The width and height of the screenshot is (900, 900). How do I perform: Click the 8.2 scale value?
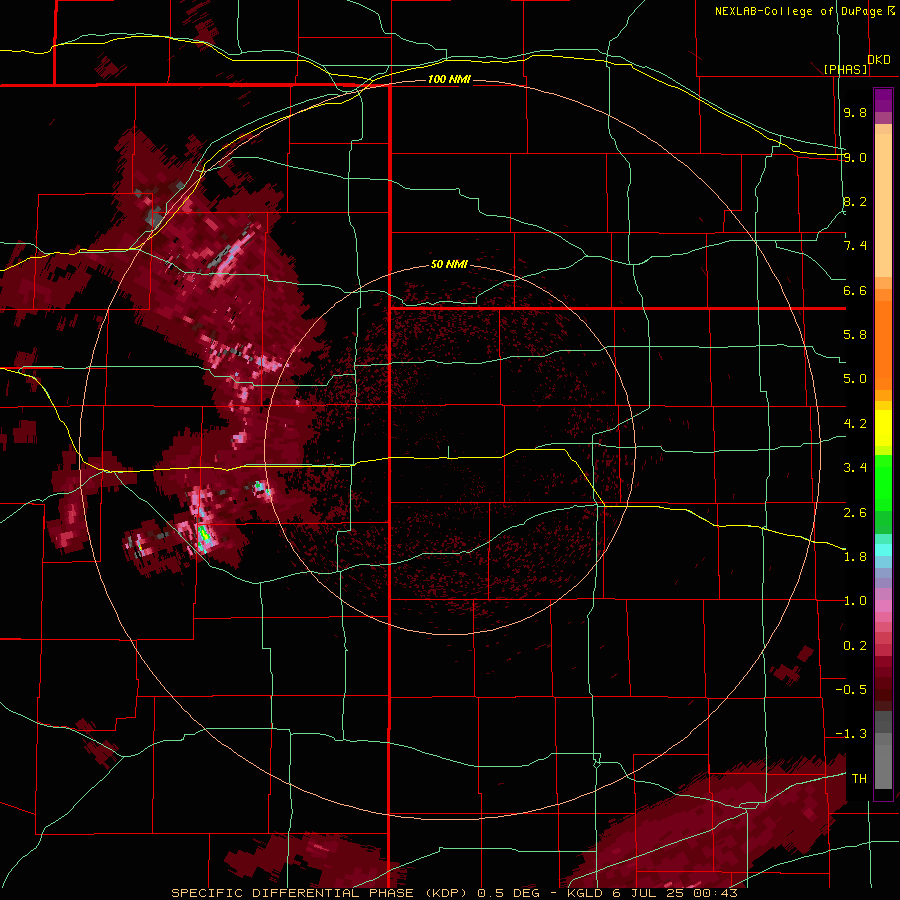(855, 201)
